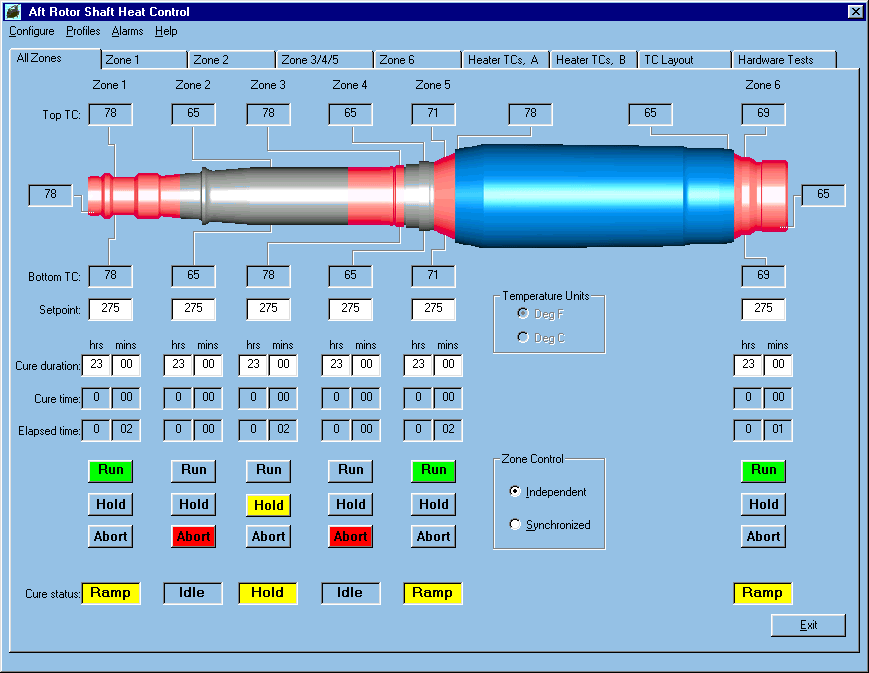Screen dimensions: 869x673
Task: Click the blue rotor body section
Action: tap(590, 195)
